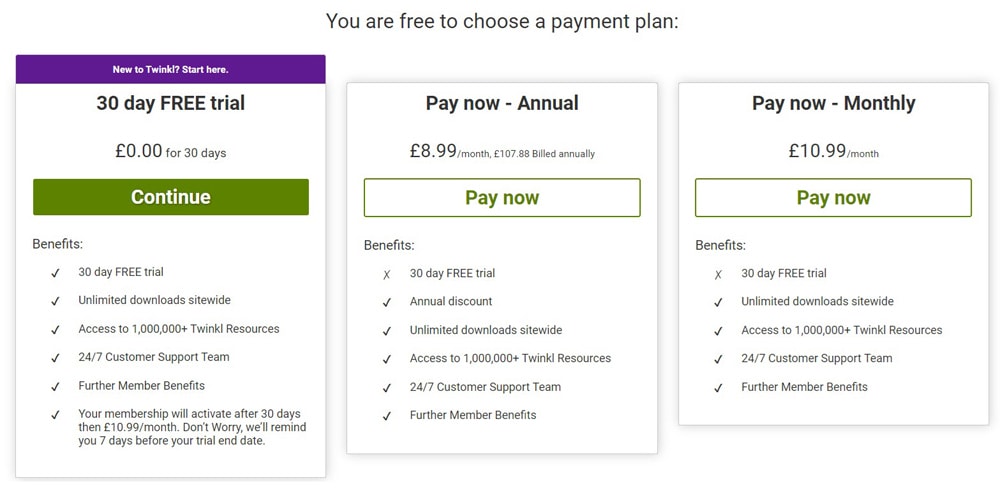This screenshot has height=488, width=1000.
Task: Select the 'Pay now - Annual' heading
Action: [x=502, y=103]
